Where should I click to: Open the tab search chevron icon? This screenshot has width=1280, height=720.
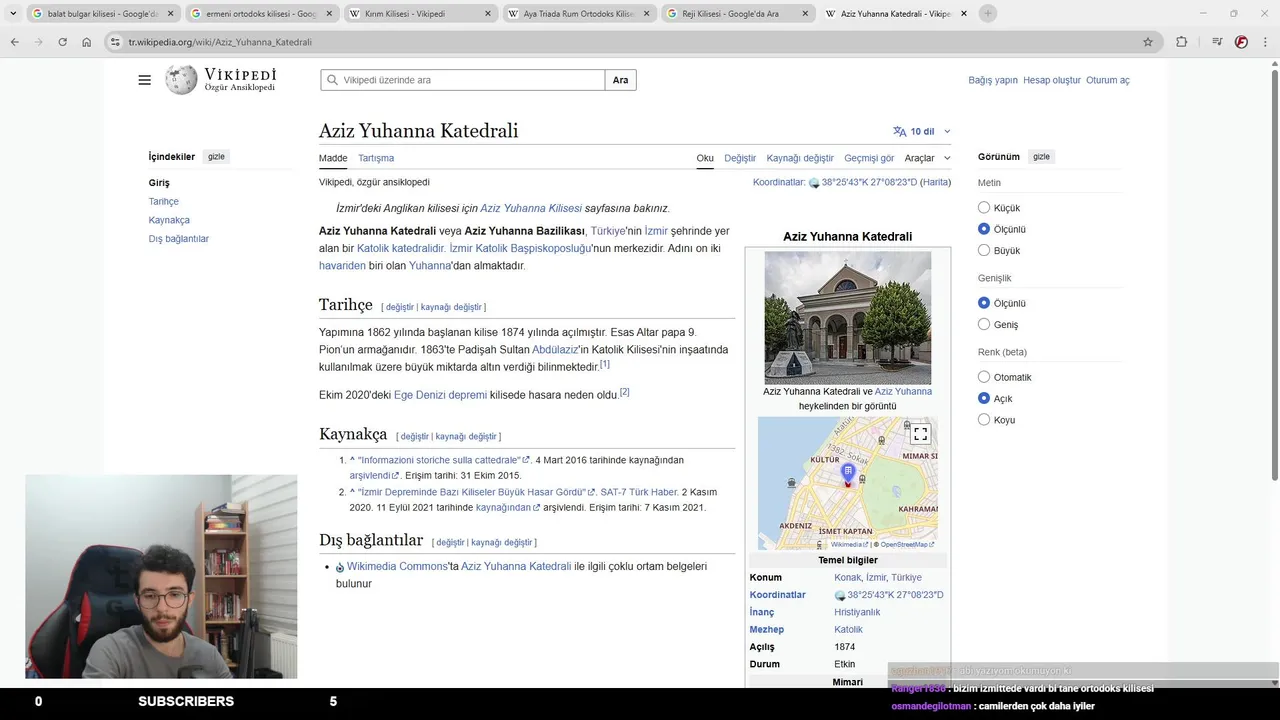click(13, 13)
